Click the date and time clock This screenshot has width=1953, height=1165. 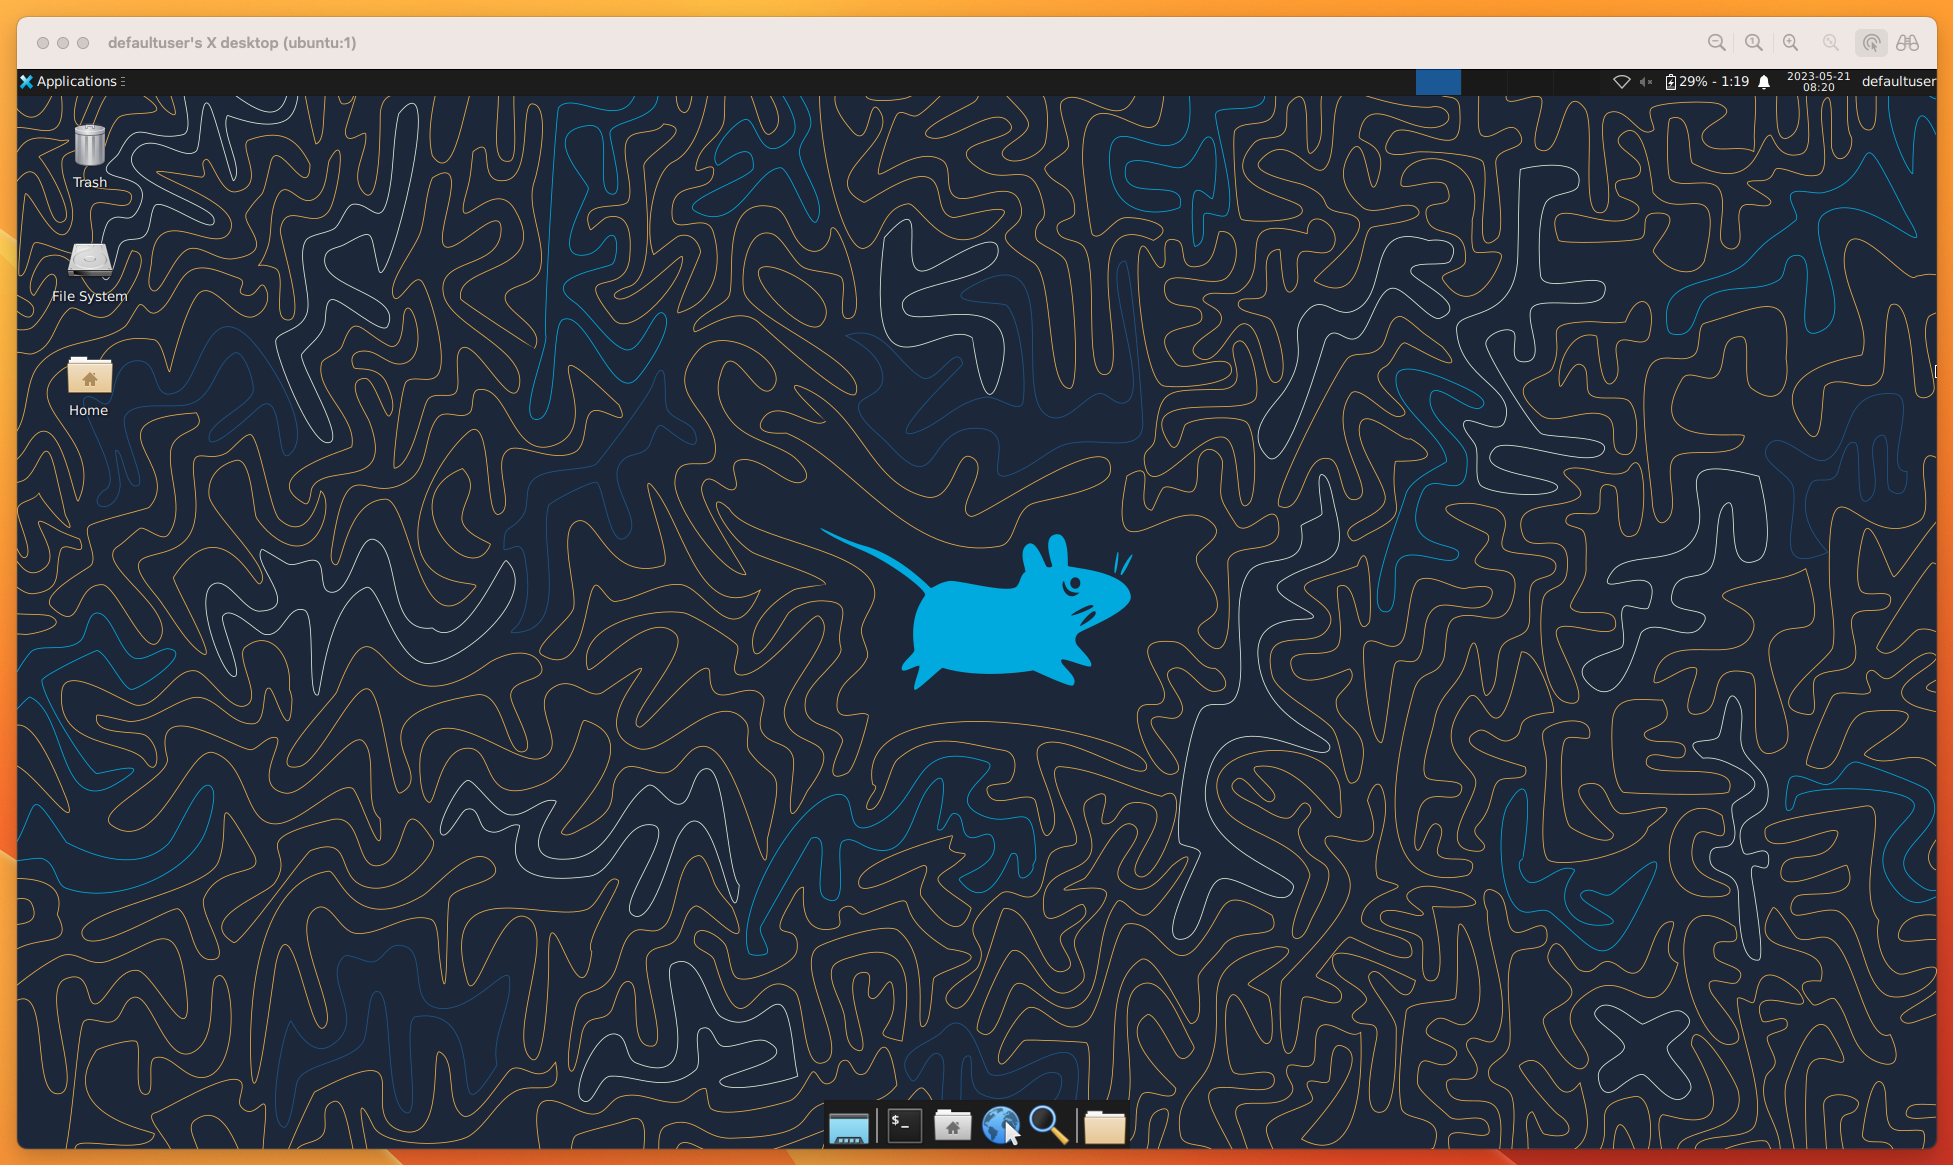(1818, 82)
